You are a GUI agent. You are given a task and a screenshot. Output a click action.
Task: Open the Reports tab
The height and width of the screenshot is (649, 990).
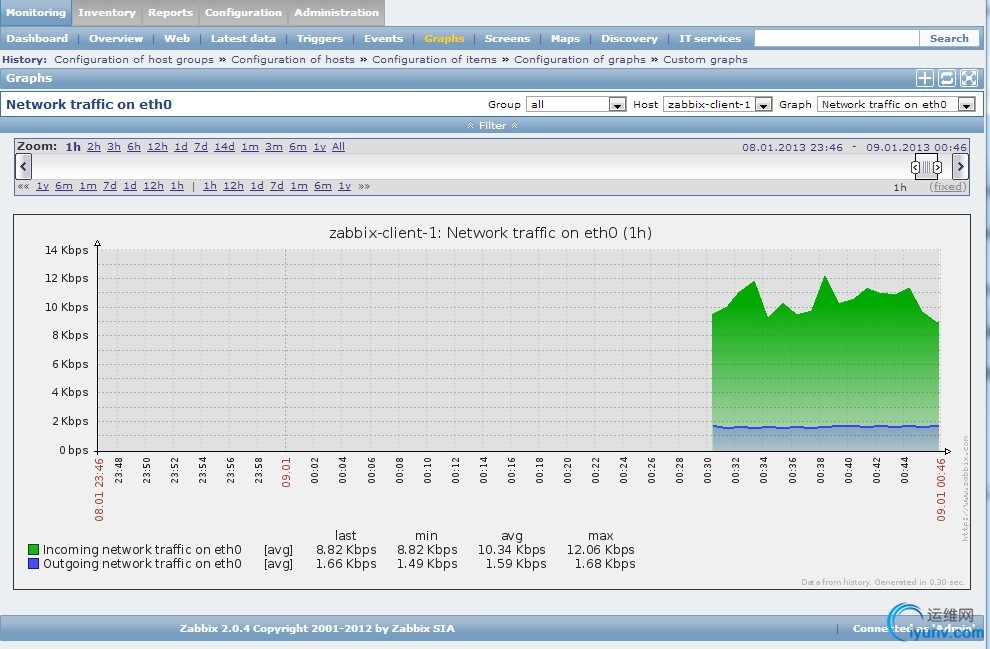[170, 13]
